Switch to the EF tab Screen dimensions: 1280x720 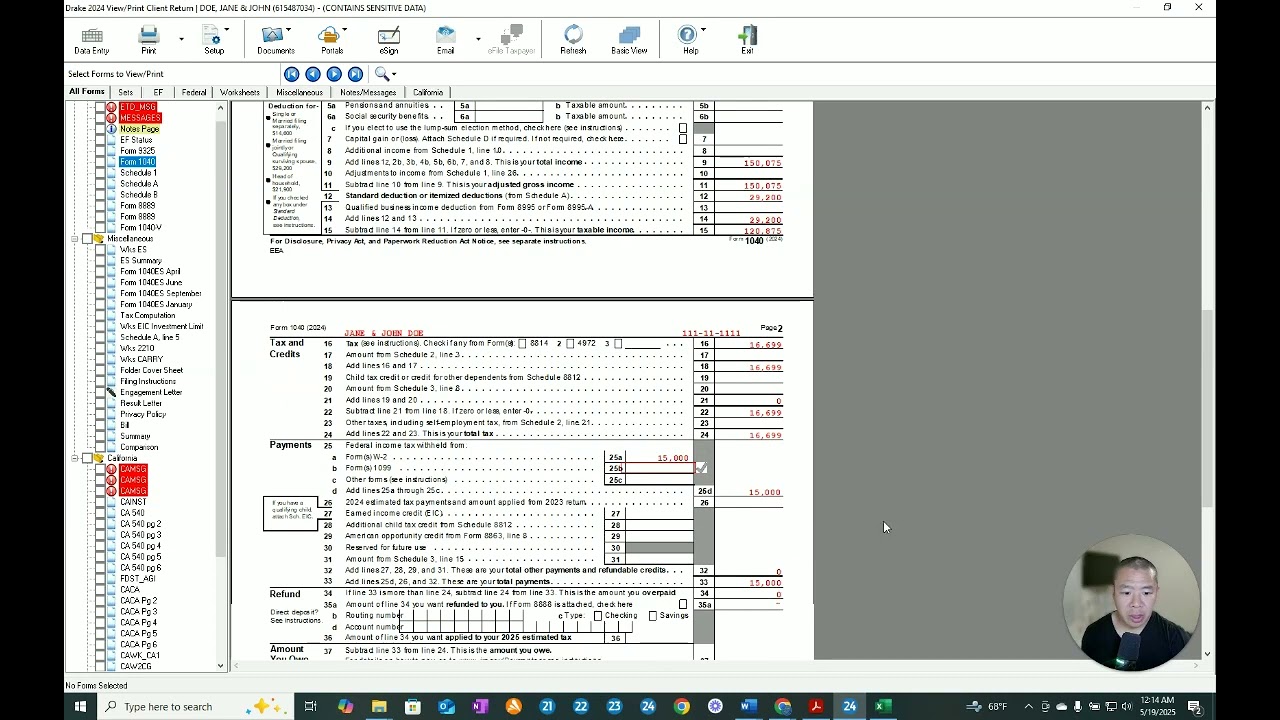[x=158, y=92]
